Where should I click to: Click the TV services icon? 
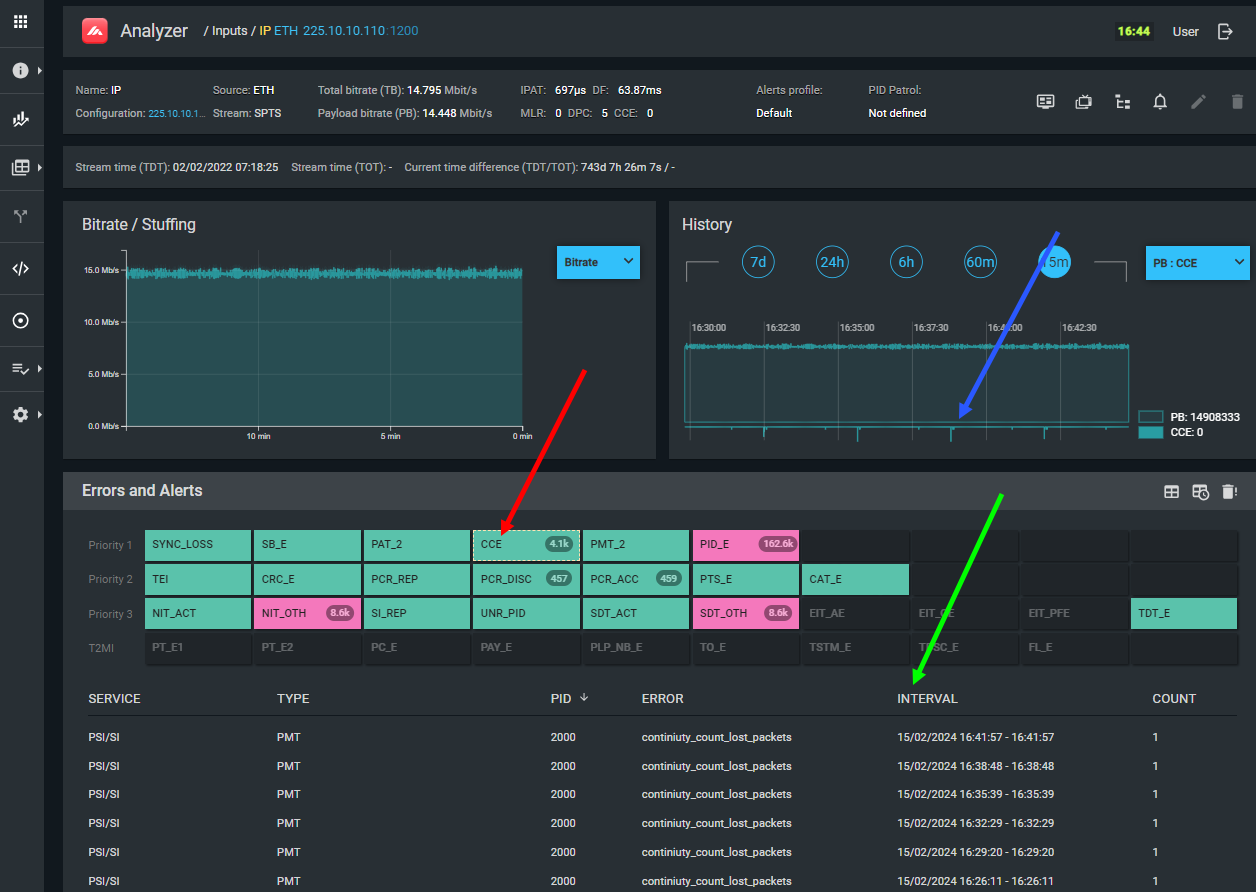coord(1083,102)
